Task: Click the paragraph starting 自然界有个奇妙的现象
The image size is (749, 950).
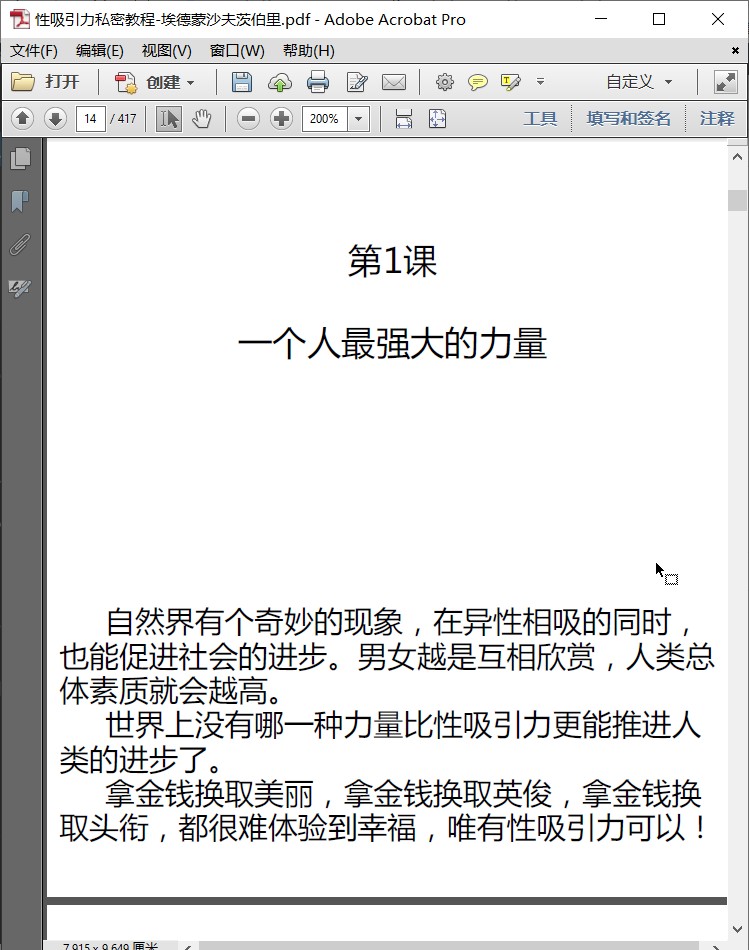Action: (387, 656)
